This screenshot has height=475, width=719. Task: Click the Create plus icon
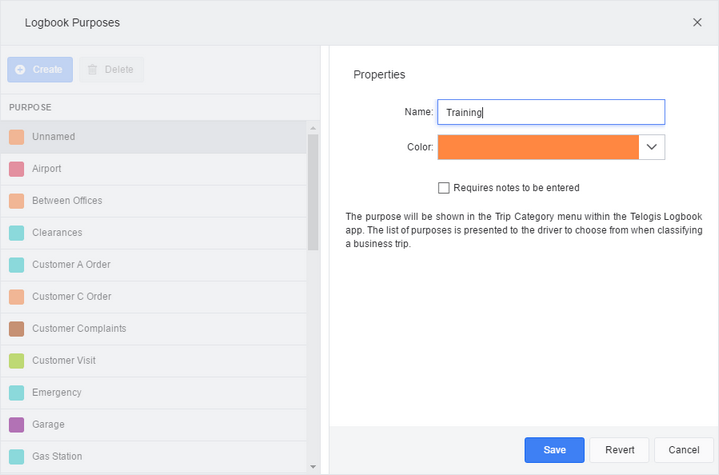[x=20, y=70]
